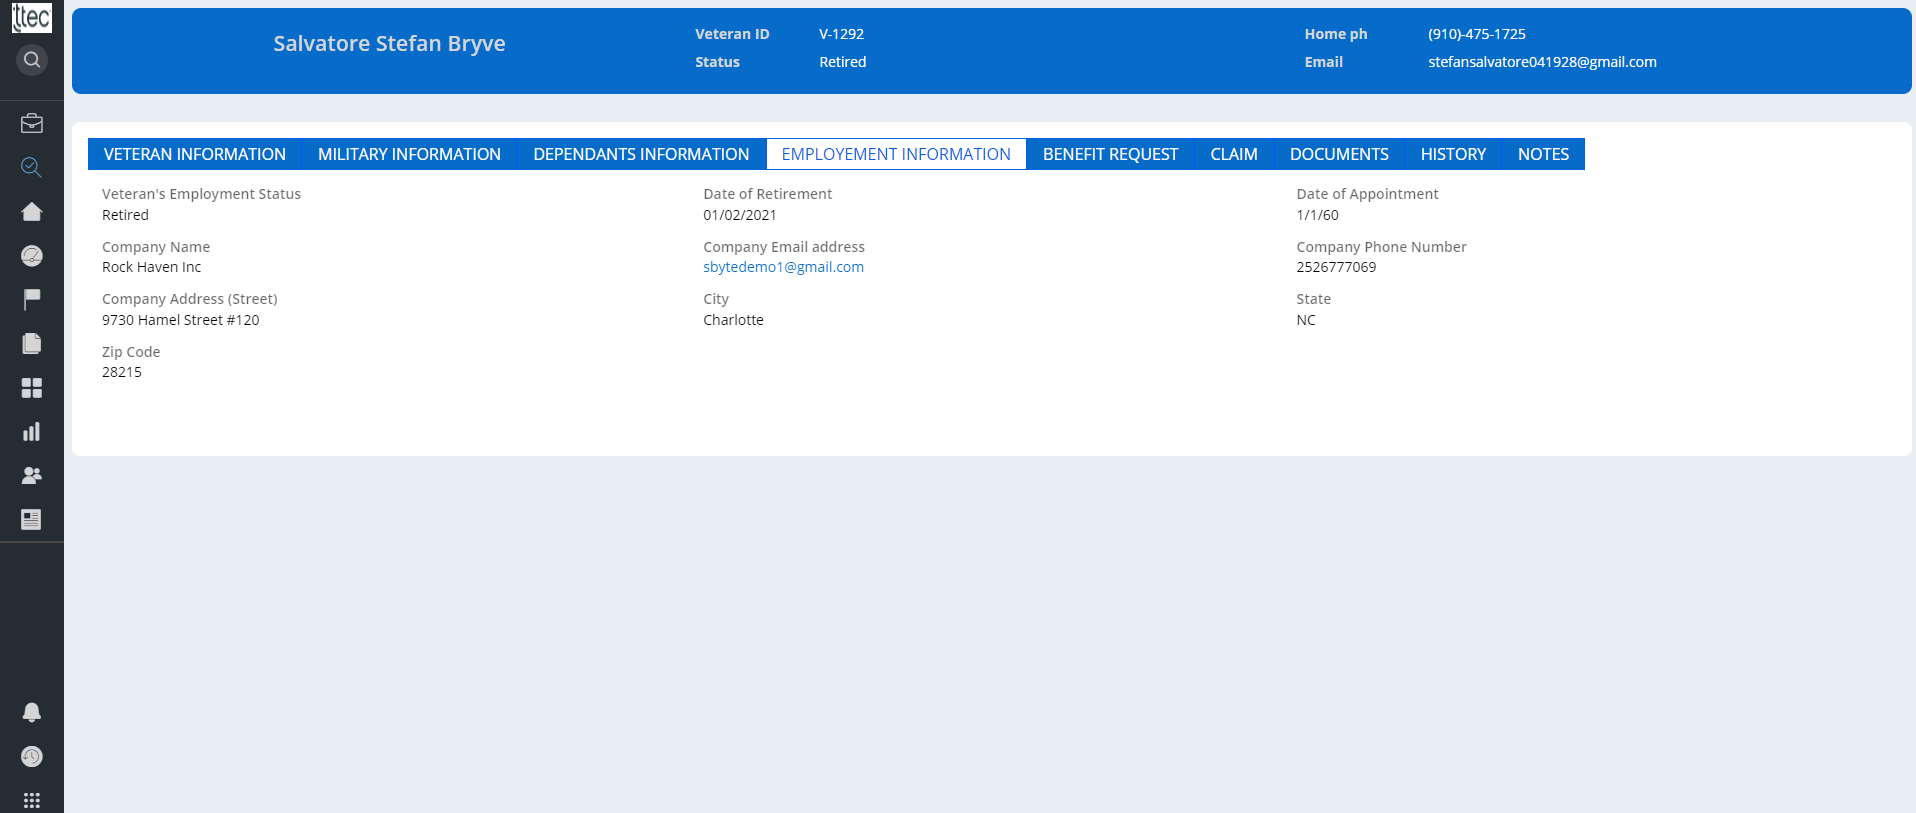The width and height of the screenshot is (1916, 813).
Task: Select the Veteran ID value V-1292
Action: (841, 34)
